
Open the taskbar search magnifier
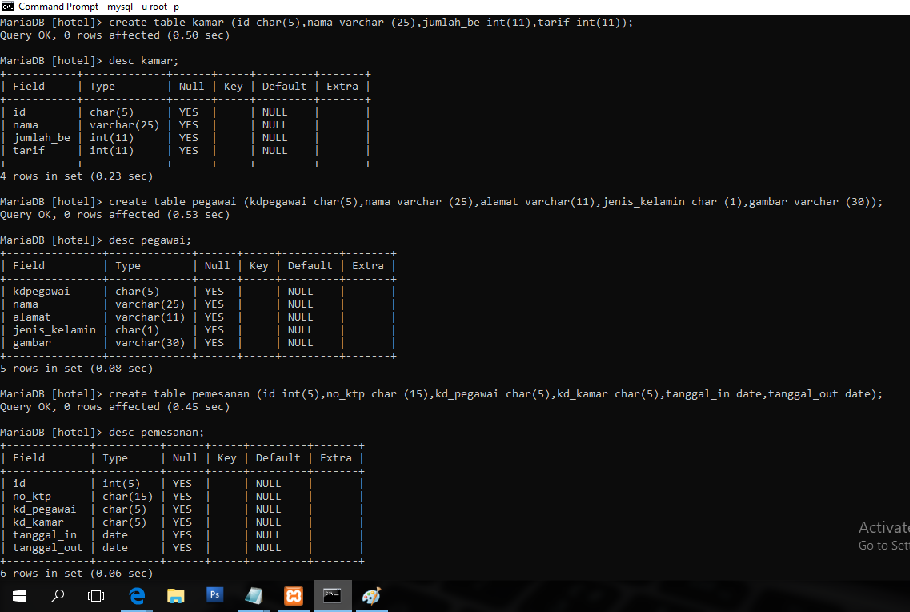(57, 596)
